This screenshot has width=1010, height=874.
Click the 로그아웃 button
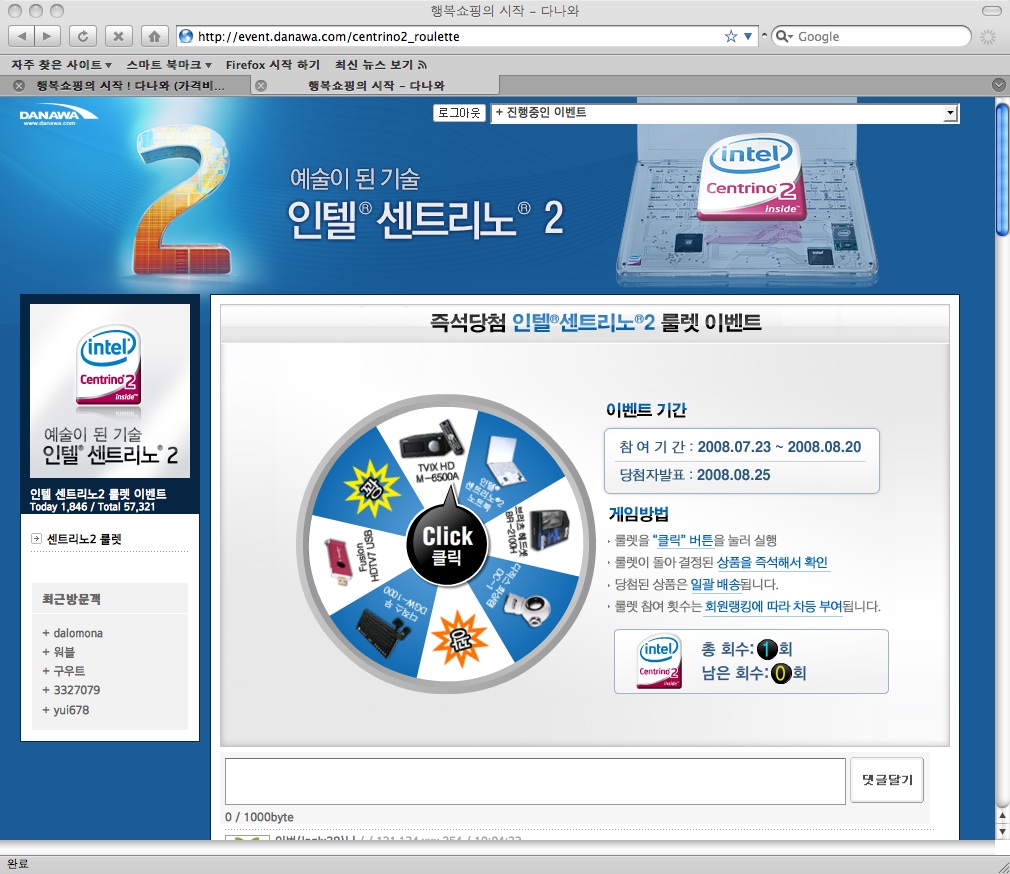[459, 113]
